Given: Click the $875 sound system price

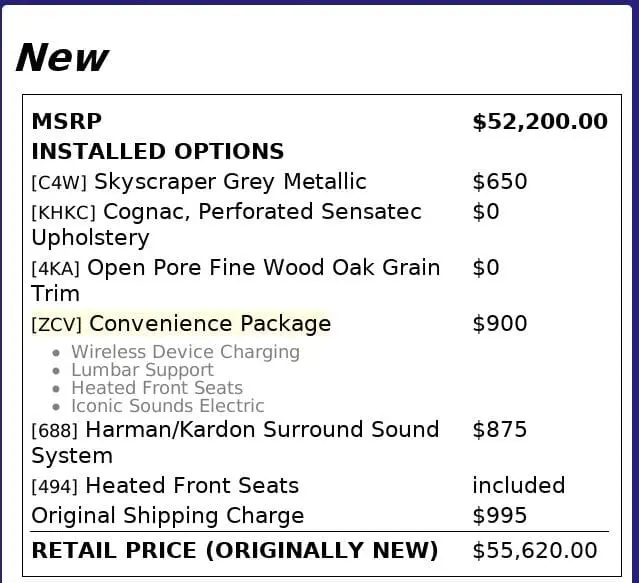Looking at the screenshot, I should tap(499, 430).
